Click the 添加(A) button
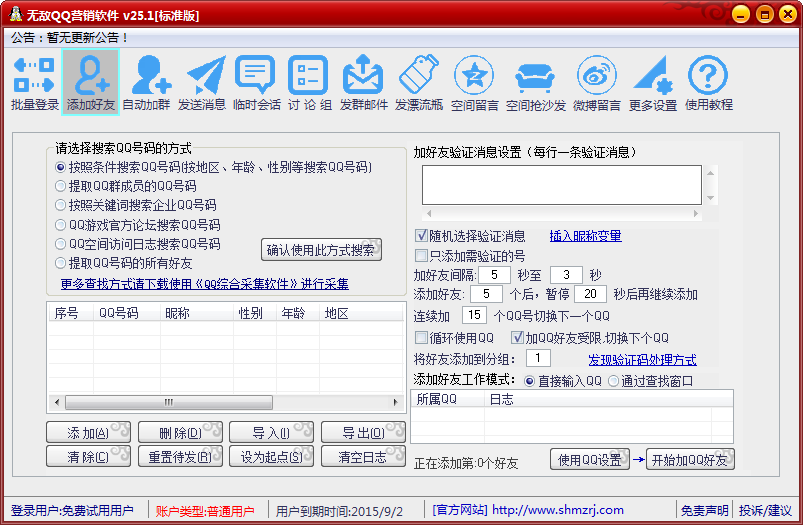The height and width of the screenshot is (525, 803). 88,433
